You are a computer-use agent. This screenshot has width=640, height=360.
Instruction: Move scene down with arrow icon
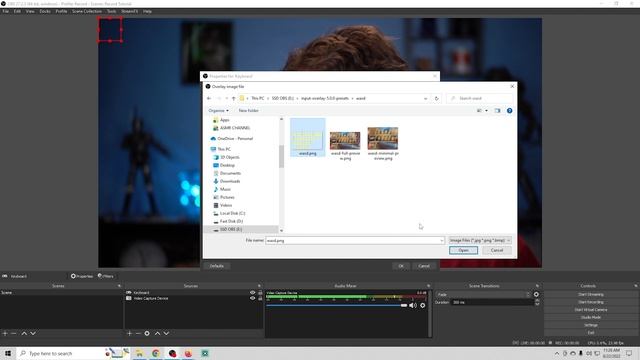33,333
